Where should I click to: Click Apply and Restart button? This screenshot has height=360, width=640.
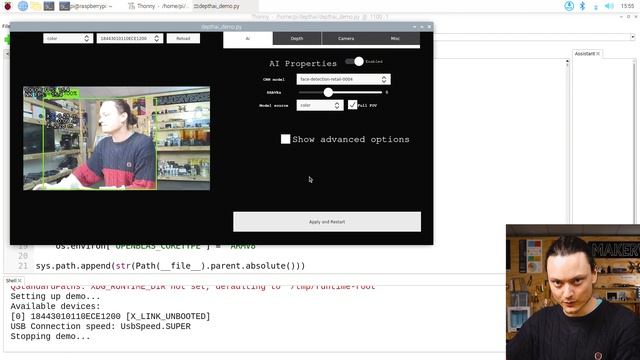327,222
